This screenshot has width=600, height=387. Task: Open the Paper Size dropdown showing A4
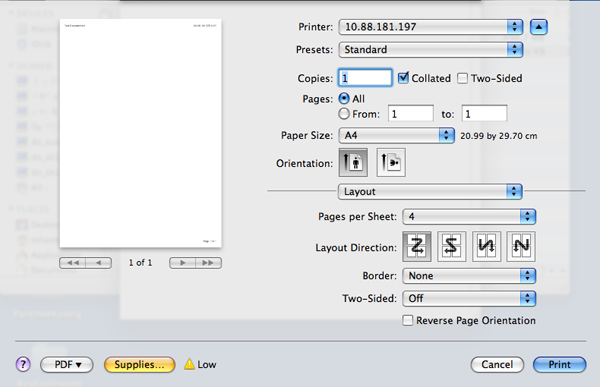[396, 136]
